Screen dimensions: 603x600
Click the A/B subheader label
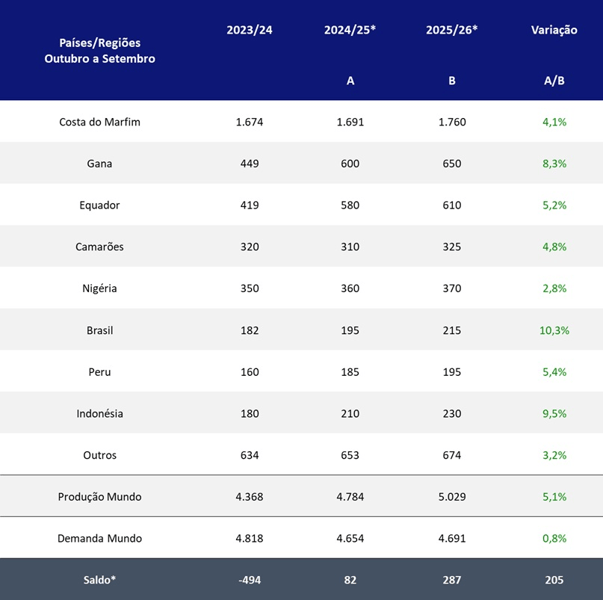click(x=554, y=81)
